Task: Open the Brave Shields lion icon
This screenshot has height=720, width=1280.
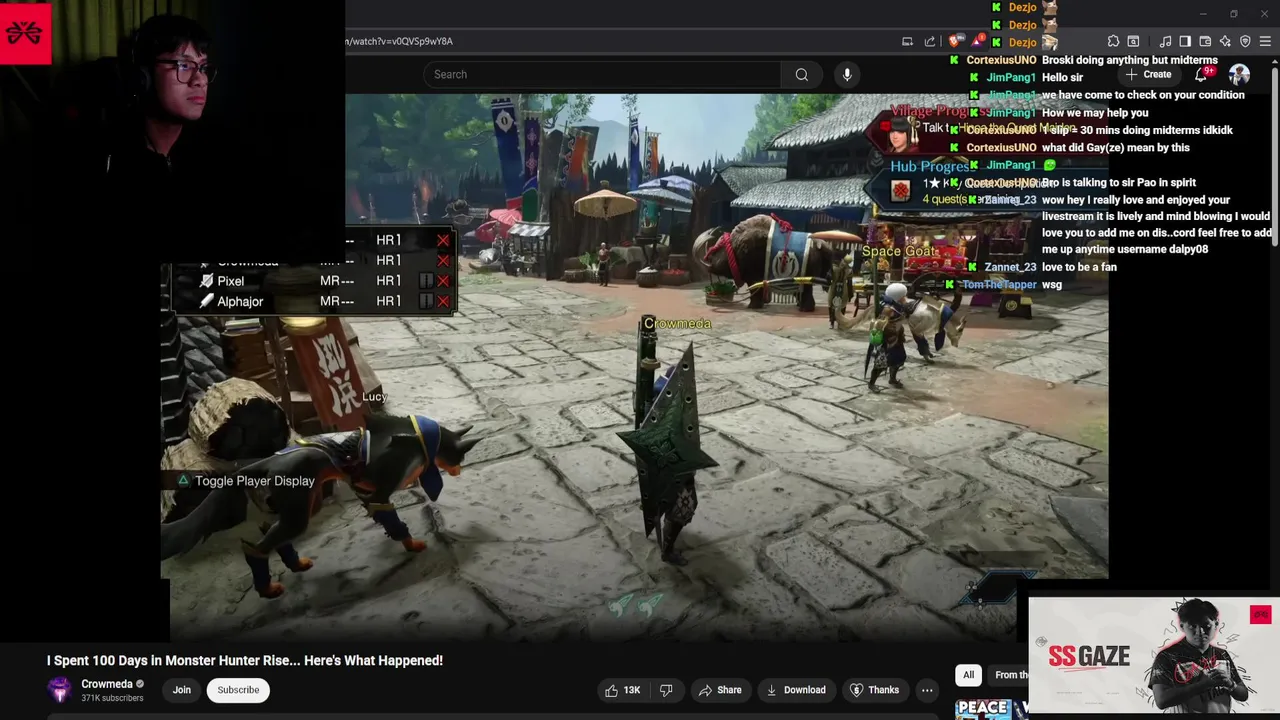Action: 957,41
